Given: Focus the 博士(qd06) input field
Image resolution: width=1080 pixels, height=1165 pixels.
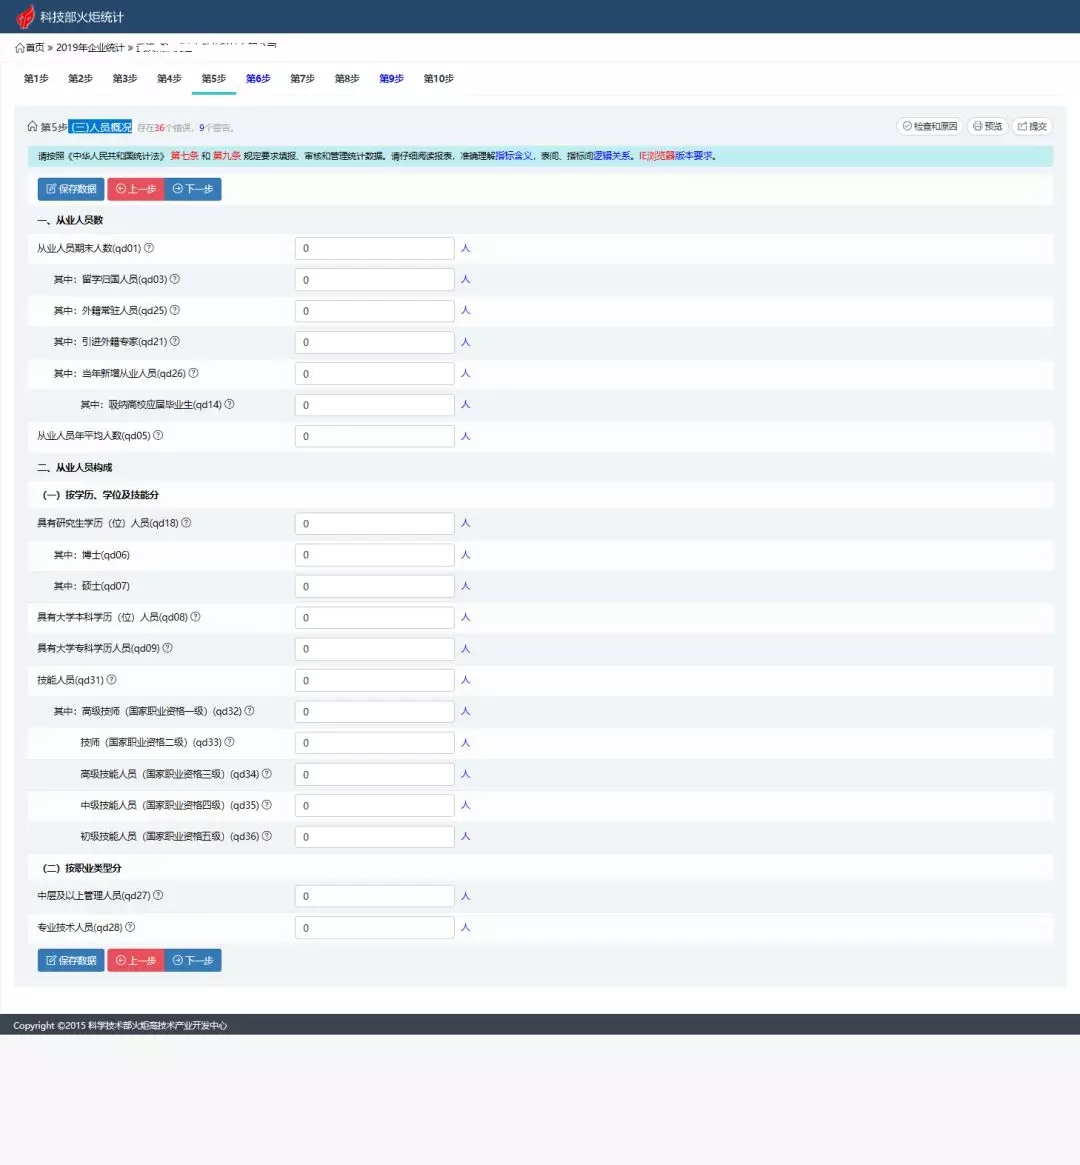Looking at the screenshot, I should click(374, 555).
